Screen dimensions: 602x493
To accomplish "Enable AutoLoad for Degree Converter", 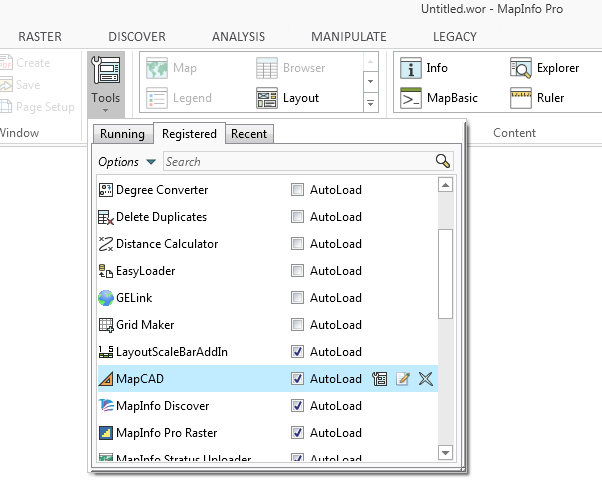I will (x=298, y=190).
